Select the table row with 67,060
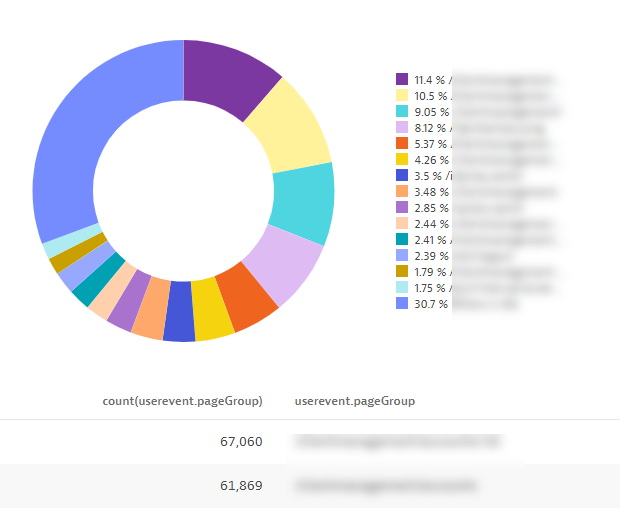Viewport: 620px width, 511px height. tap(310, 441)
